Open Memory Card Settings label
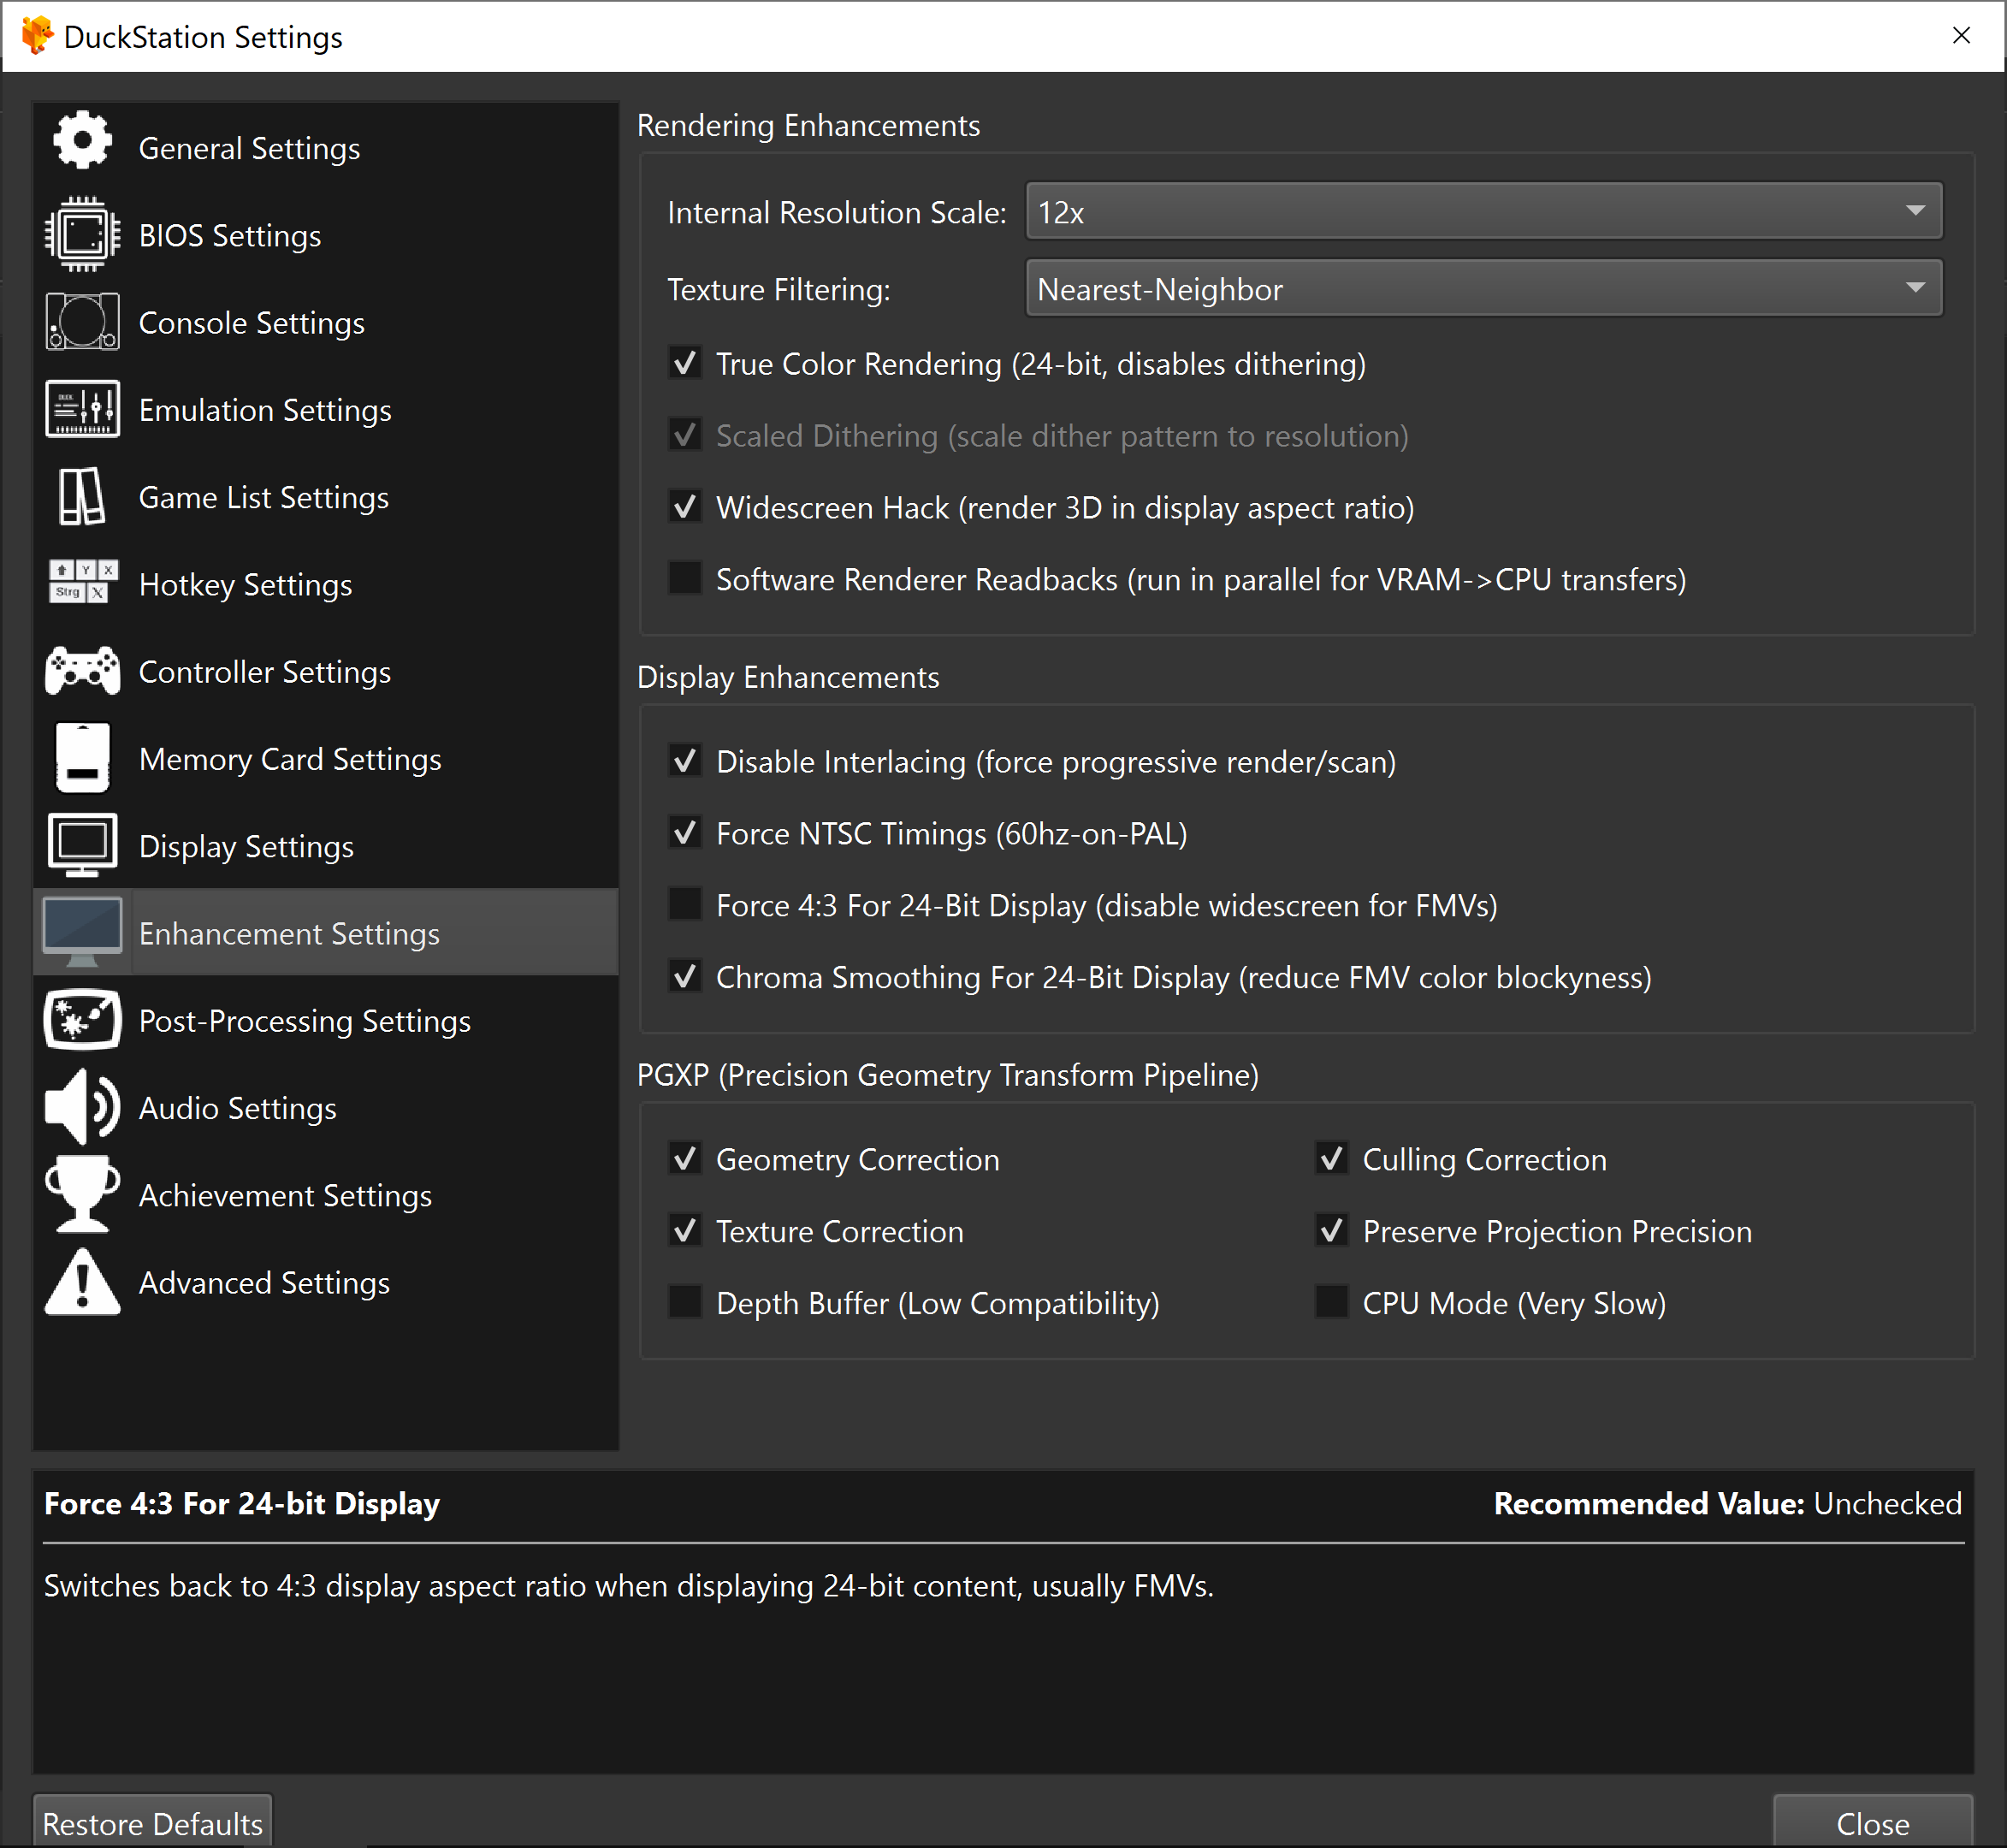This screenshot has width=2007, height=1848. tap(290, 759)
